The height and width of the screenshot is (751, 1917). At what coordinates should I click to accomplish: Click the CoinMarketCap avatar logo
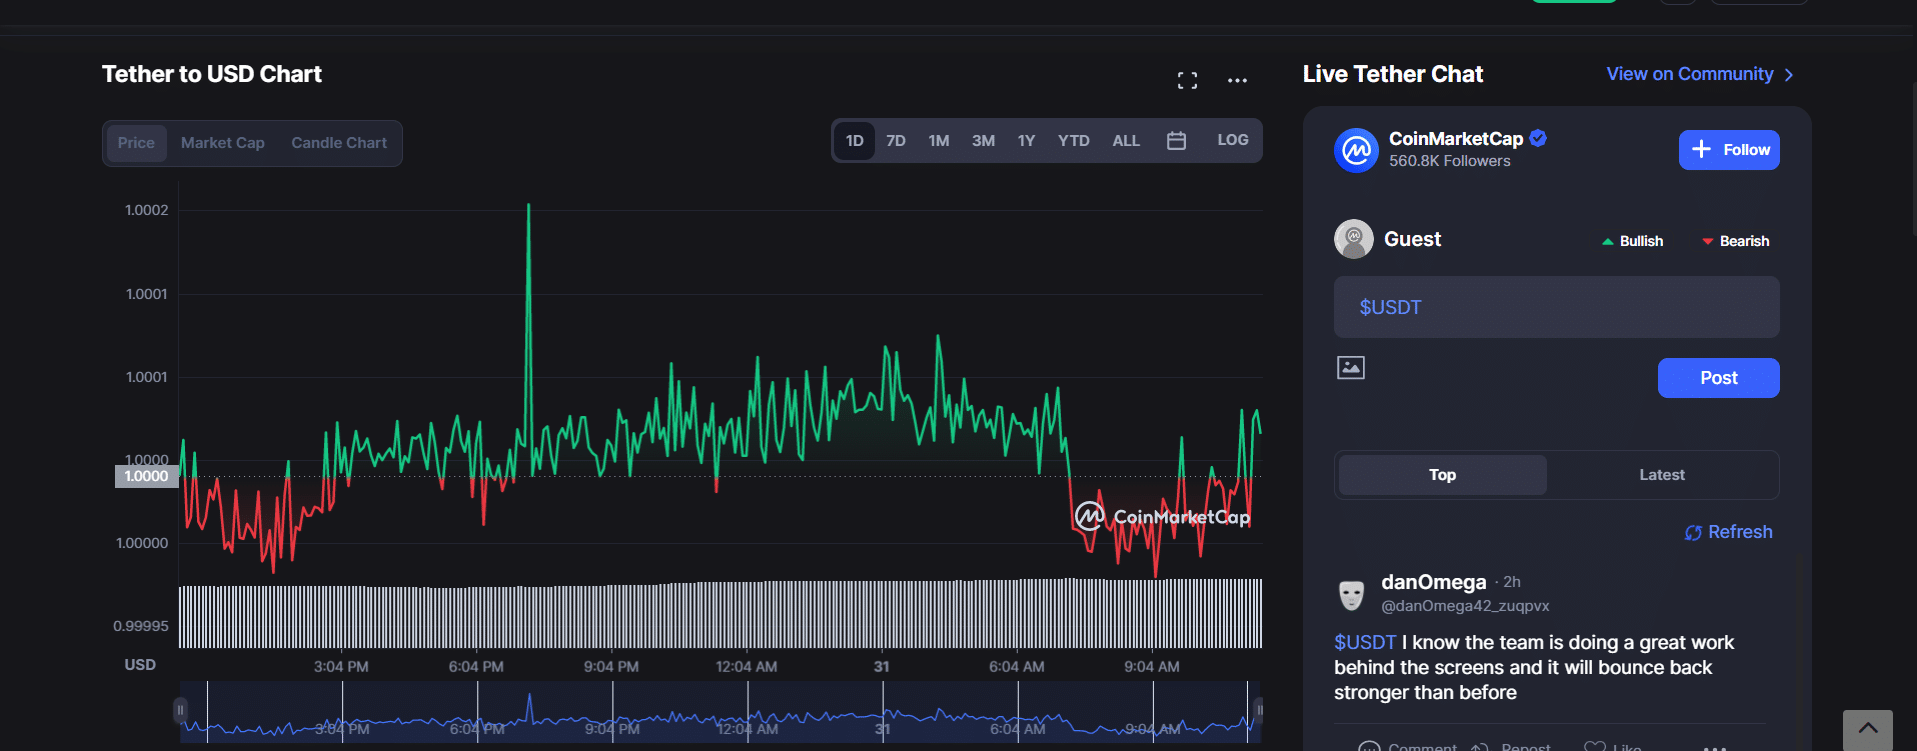[1356, 150]
